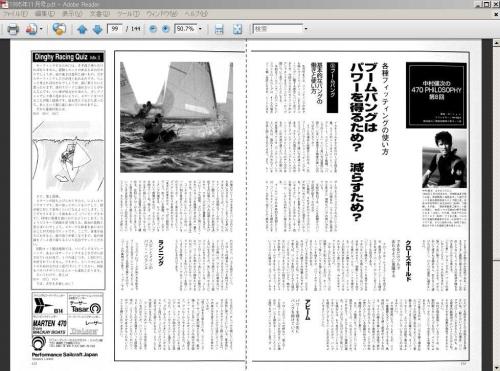The image size is (500, 371).
Task: Go to next page with the down arrow
Action: coord(97,29)
